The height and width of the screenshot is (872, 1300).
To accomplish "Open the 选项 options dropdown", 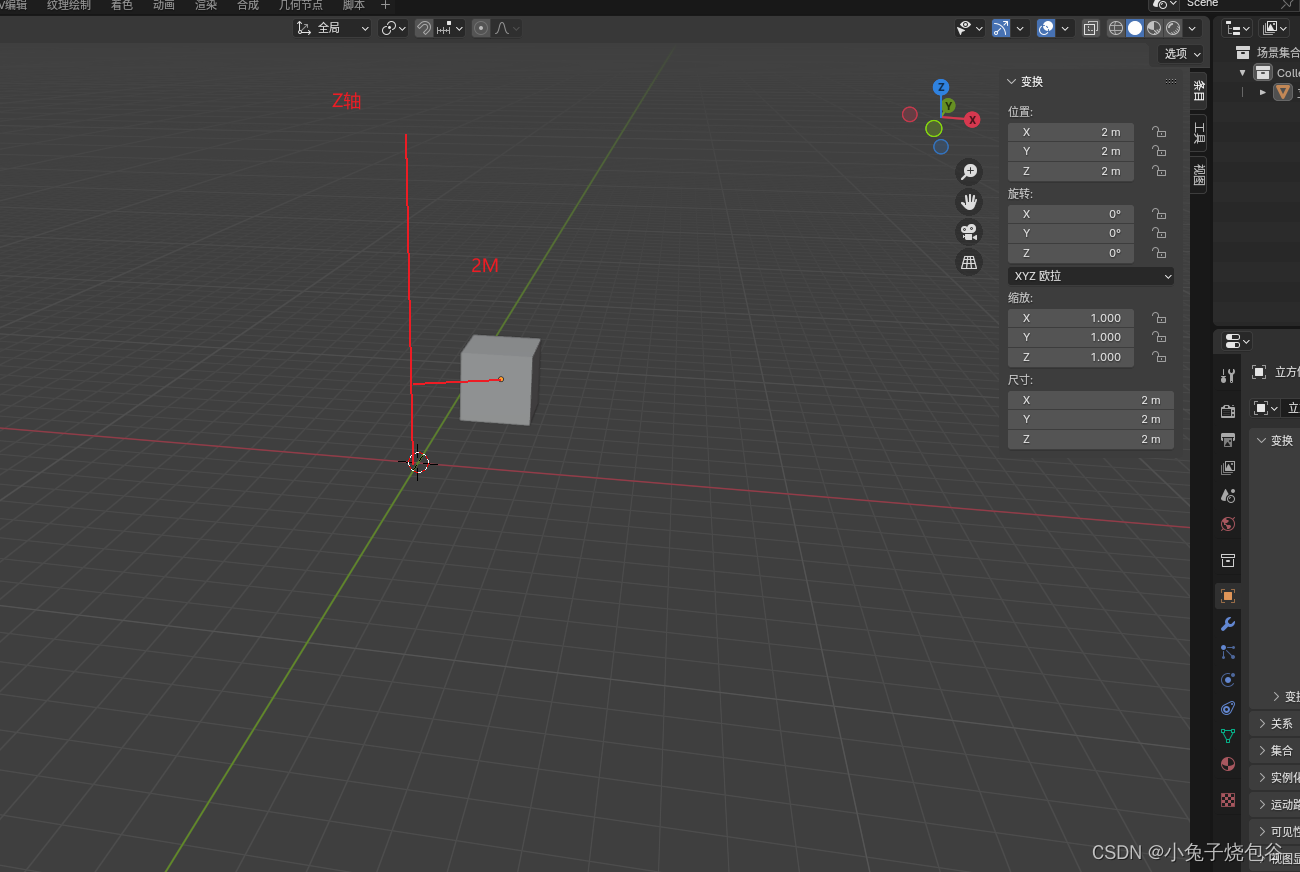I will click(1181, 54).
